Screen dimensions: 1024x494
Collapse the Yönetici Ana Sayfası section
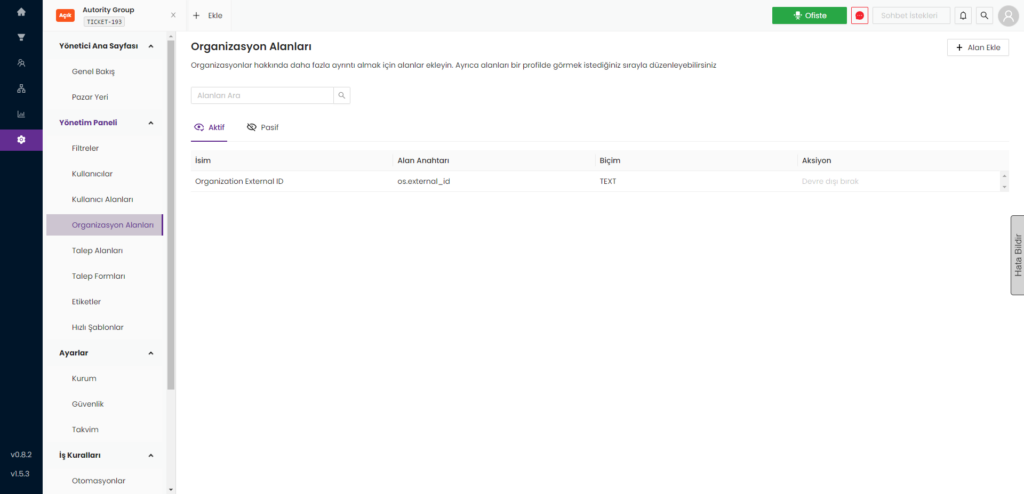pyautogui.click(x=151, y=46)
